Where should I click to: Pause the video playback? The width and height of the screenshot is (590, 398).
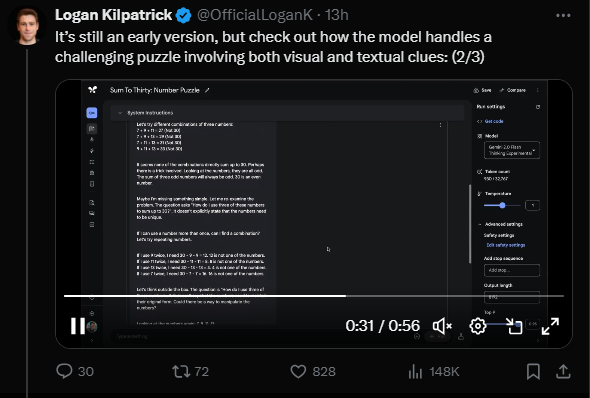[x=78, y=326]
